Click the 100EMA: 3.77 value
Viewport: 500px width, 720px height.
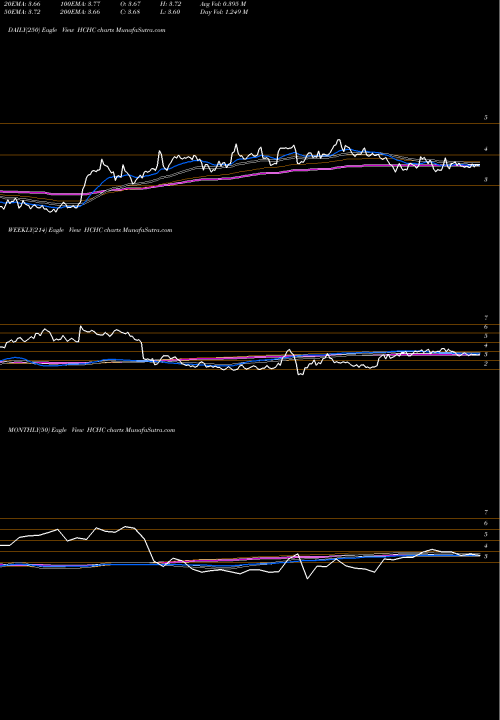point(80,4)
